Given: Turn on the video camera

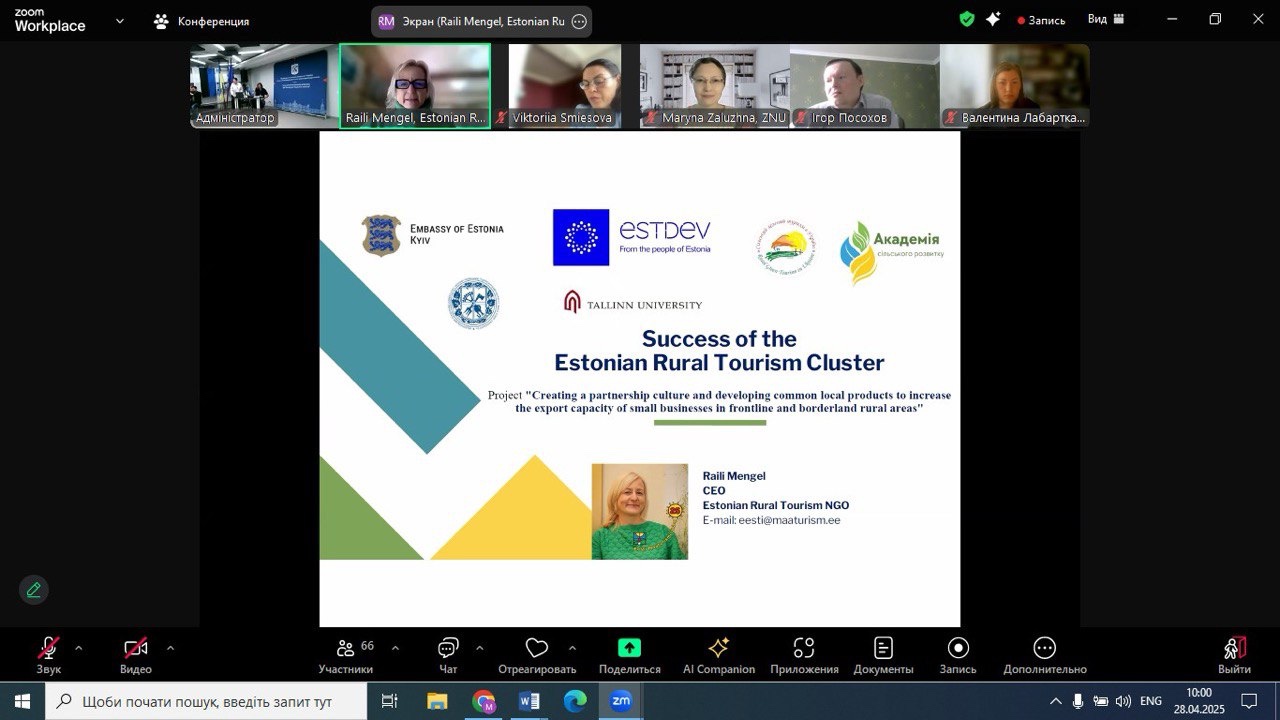Looking at the screenshot, I should tap(136, 649).
